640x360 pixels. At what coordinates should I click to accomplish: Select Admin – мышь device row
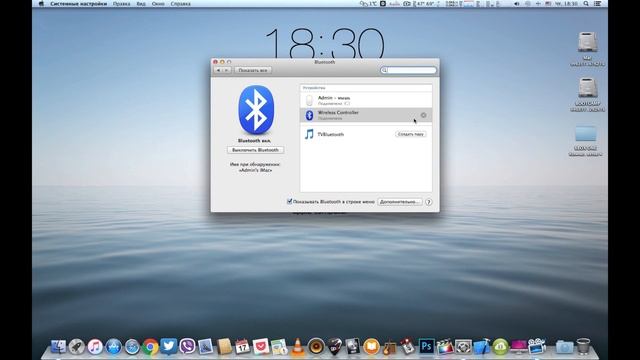point(366,100)
